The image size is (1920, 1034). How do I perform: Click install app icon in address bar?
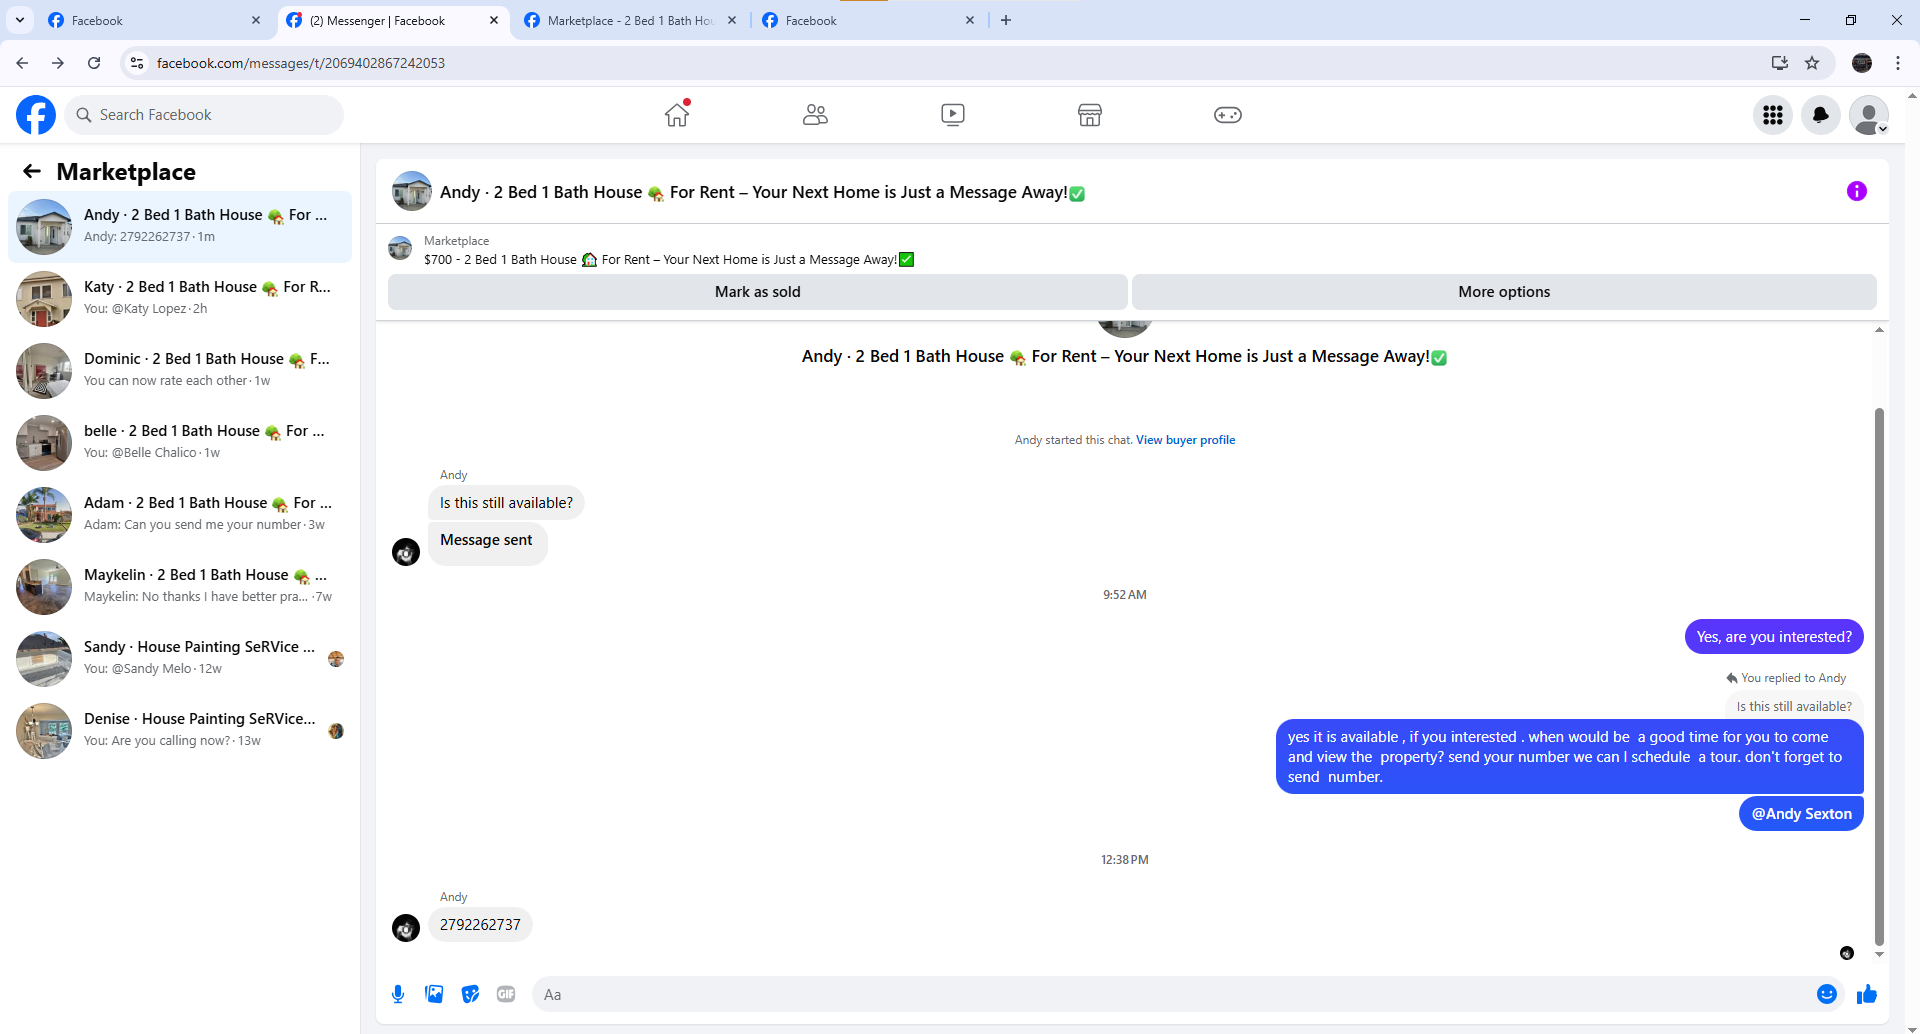(1780, 63)
